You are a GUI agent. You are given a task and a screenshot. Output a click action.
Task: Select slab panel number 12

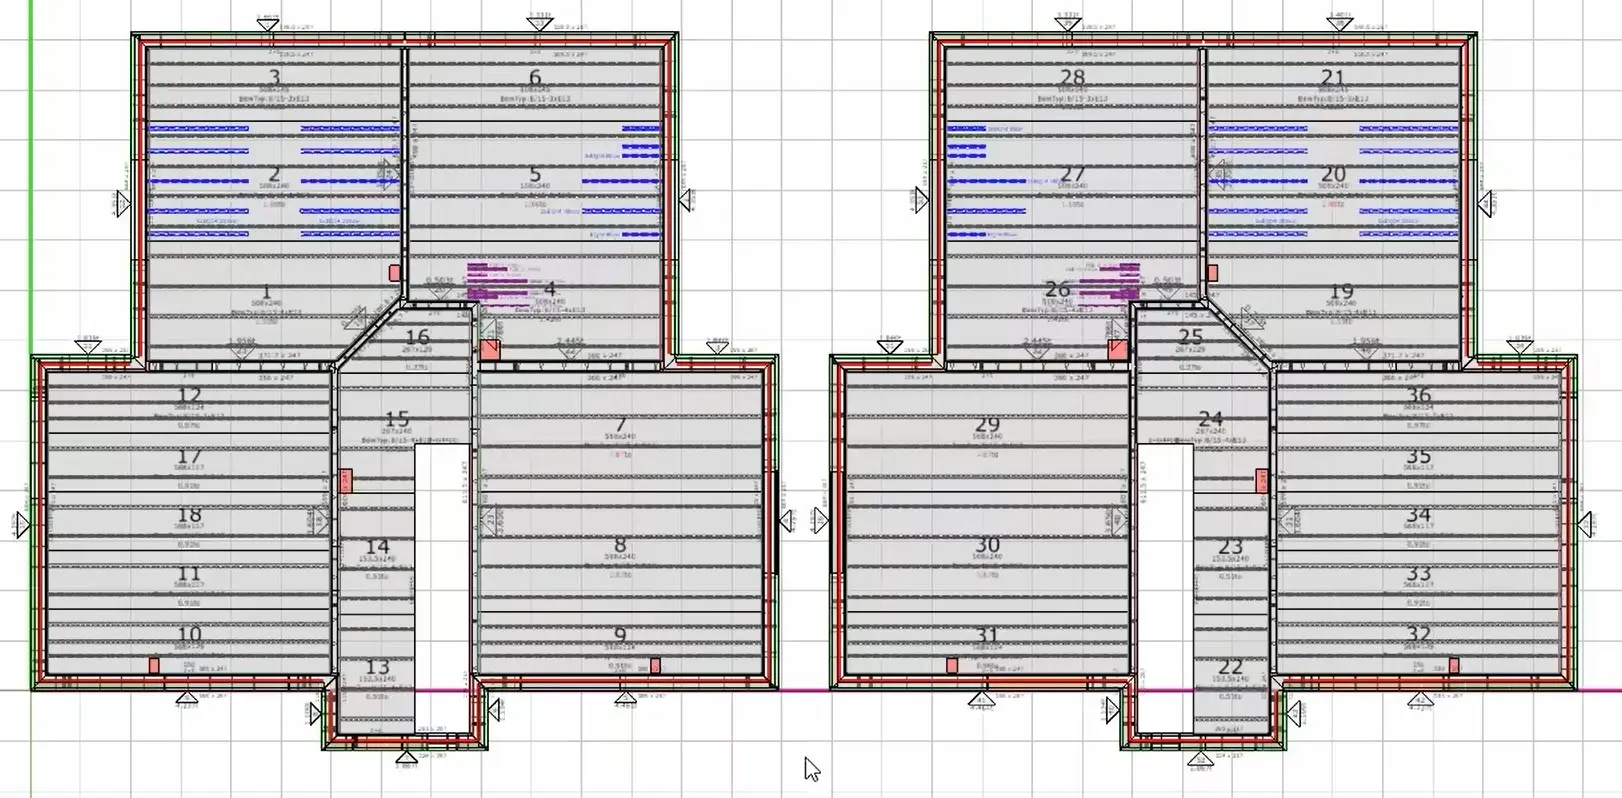(x=189, y=395)
